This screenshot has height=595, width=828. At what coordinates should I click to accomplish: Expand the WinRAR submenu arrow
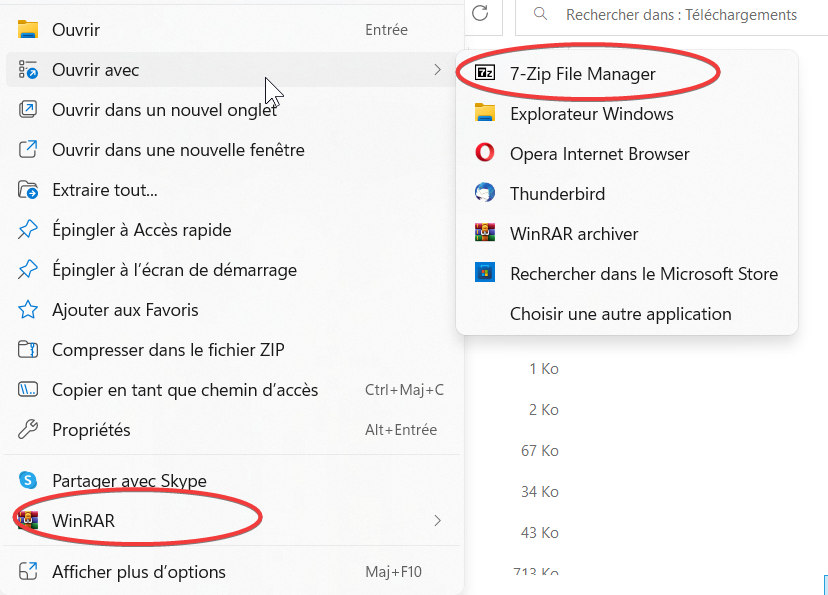coord(437,521)
